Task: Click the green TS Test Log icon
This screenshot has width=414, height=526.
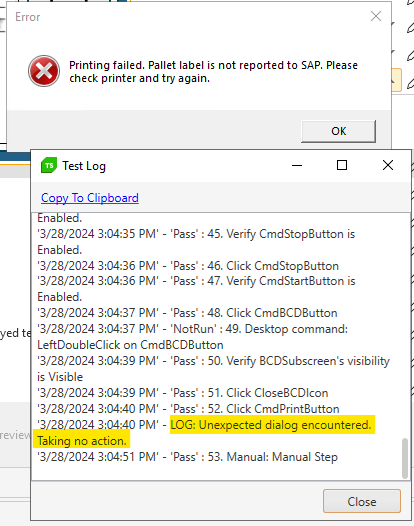Action: click(49, 165)
